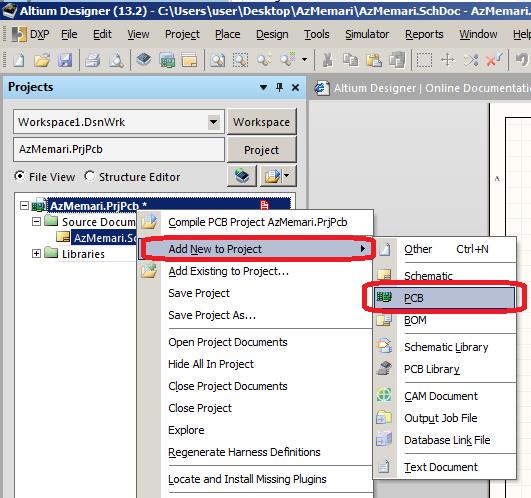531x498 pixels.
Task: Click the Print Preview magnifier icon
Action: [116, 60]
